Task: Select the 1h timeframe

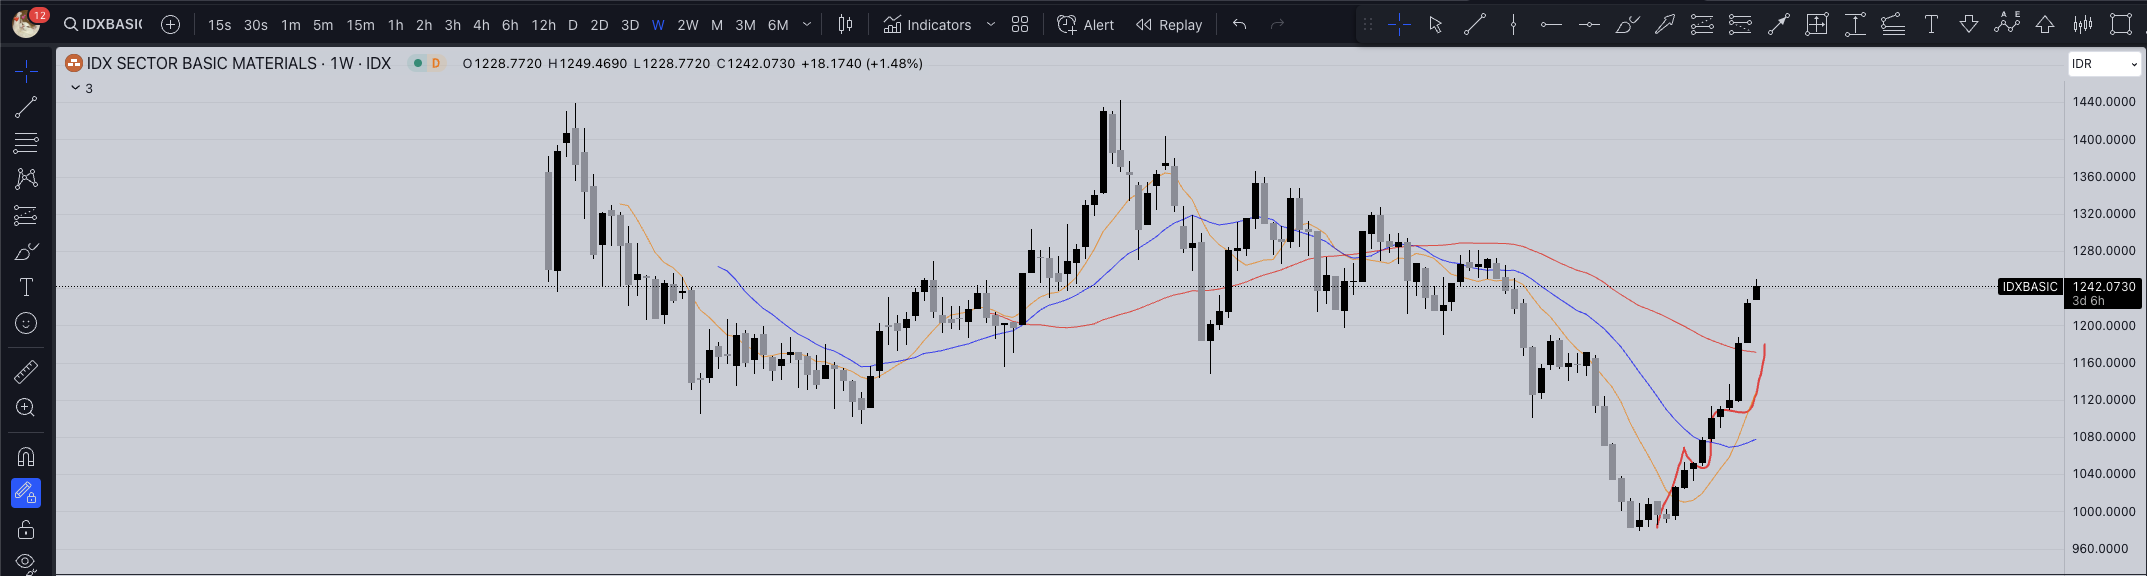Action: tap(396, 25)
